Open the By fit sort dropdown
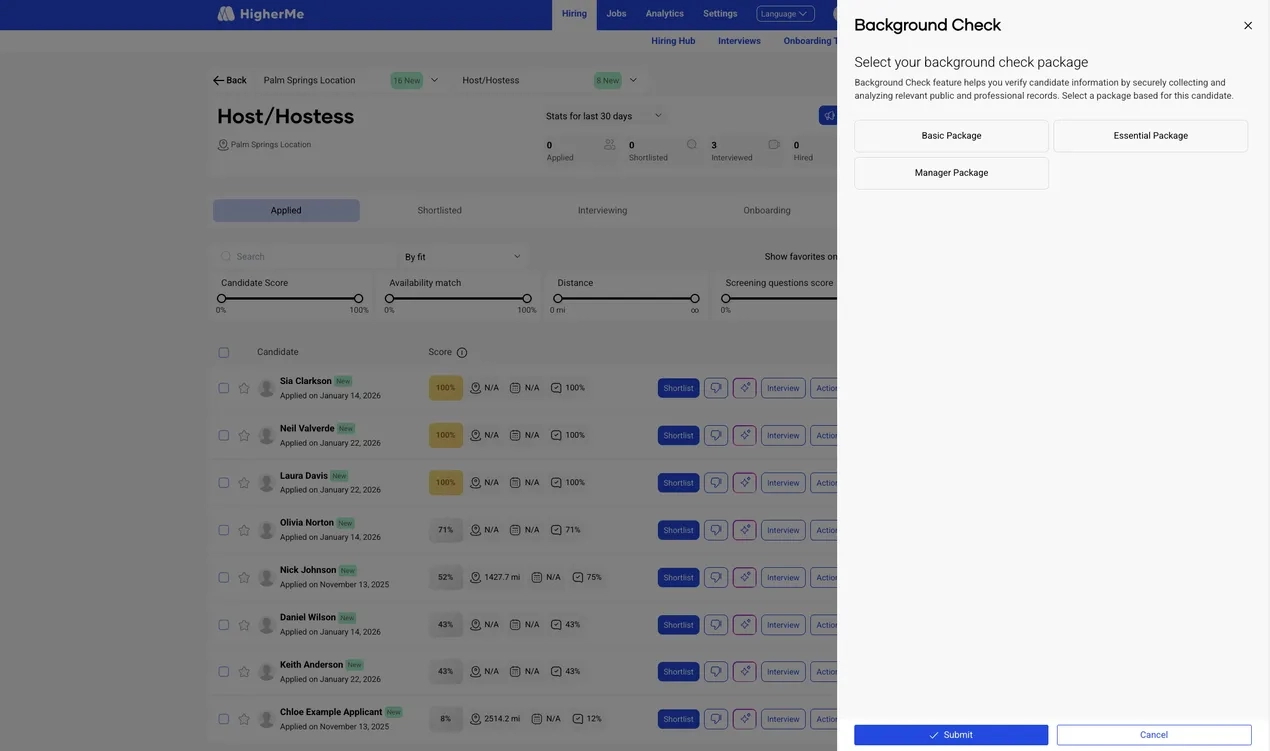This screenshot has width=1270, height=751. (463, 257)
